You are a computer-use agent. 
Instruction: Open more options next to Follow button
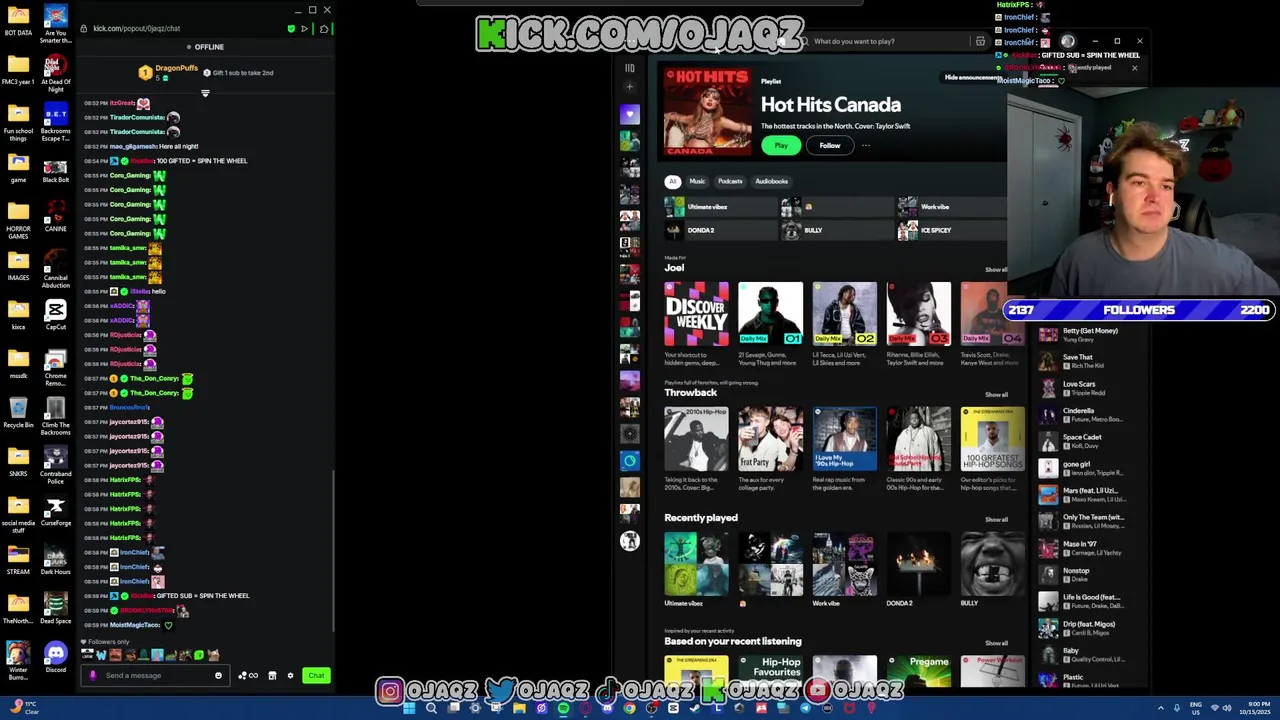[866, 145]
